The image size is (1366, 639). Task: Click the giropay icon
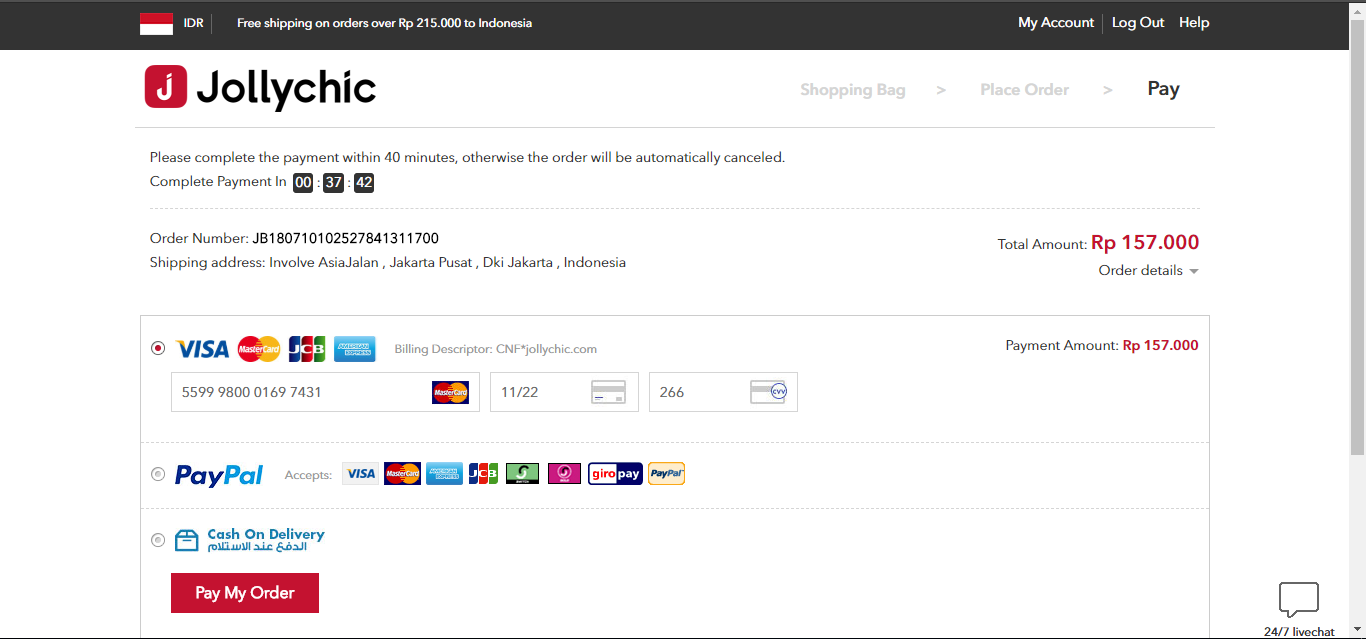615,474
